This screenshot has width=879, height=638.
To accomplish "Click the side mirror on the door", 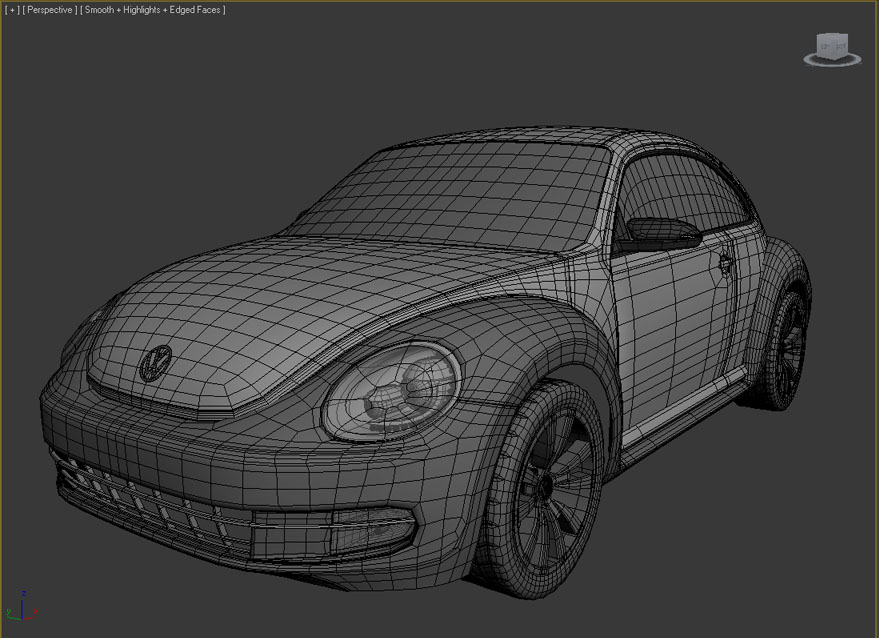I will tap(662, 233).
